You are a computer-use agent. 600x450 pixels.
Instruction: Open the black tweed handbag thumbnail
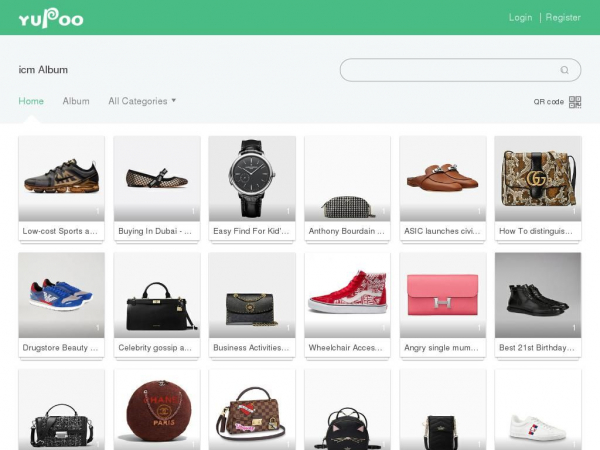(x=61, y=409)
